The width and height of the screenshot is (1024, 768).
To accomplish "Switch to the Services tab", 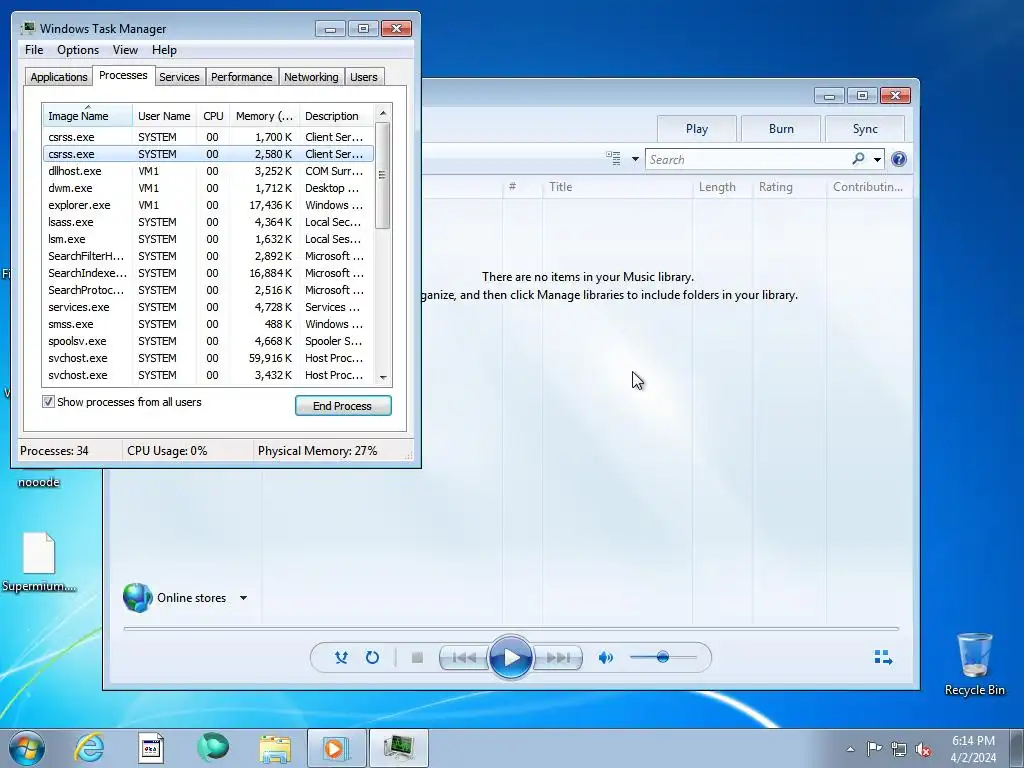I will click(179, 77).
